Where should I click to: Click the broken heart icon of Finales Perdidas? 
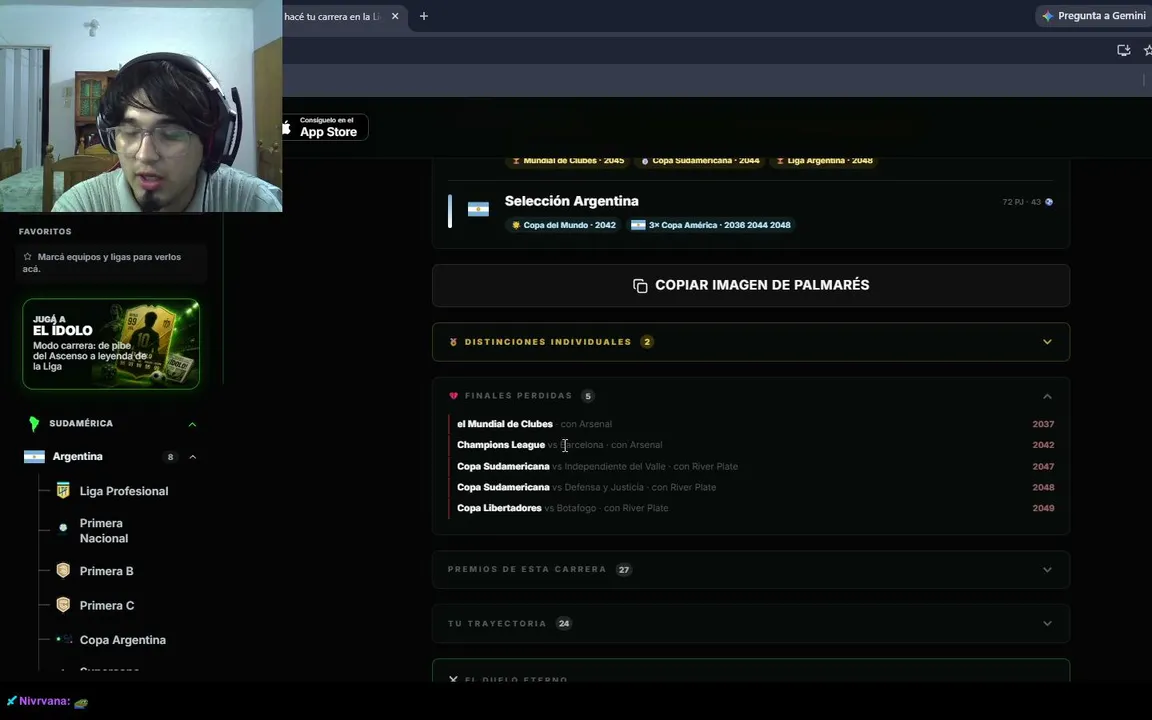point(453,396)
